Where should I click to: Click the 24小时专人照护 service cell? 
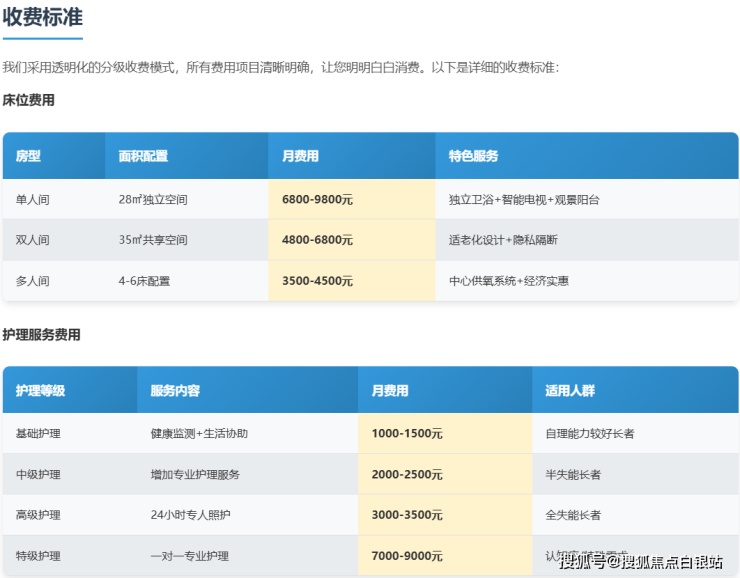point(190,515)
